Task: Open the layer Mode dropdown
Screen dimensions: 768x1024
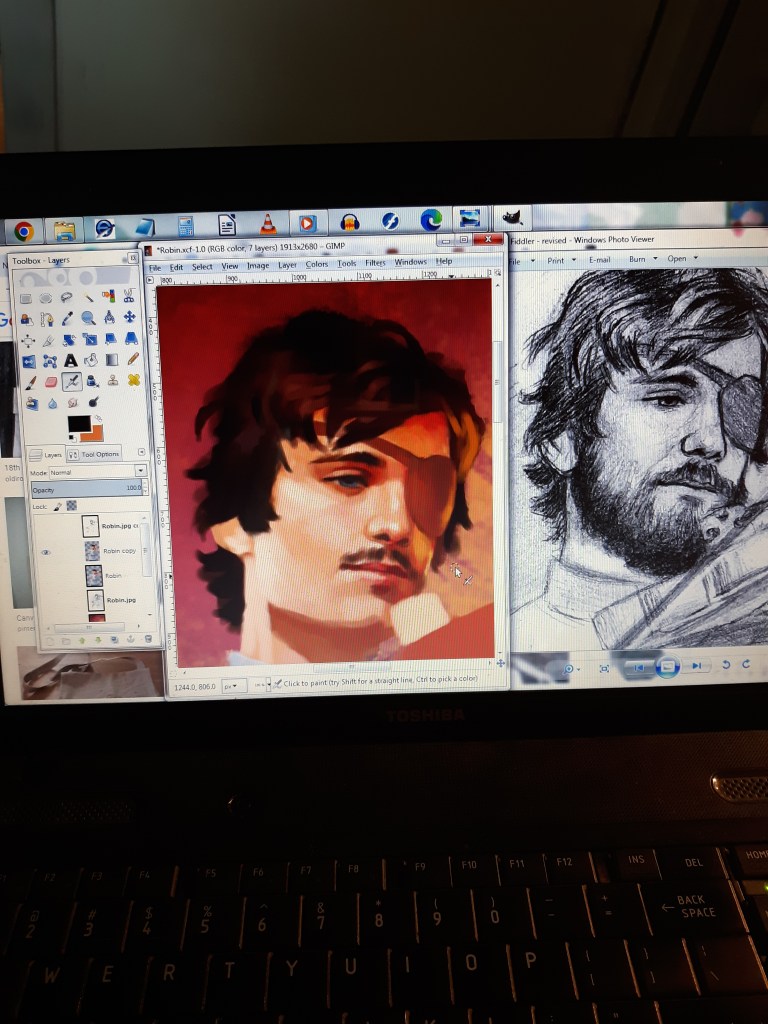Action: pos(140,471)
